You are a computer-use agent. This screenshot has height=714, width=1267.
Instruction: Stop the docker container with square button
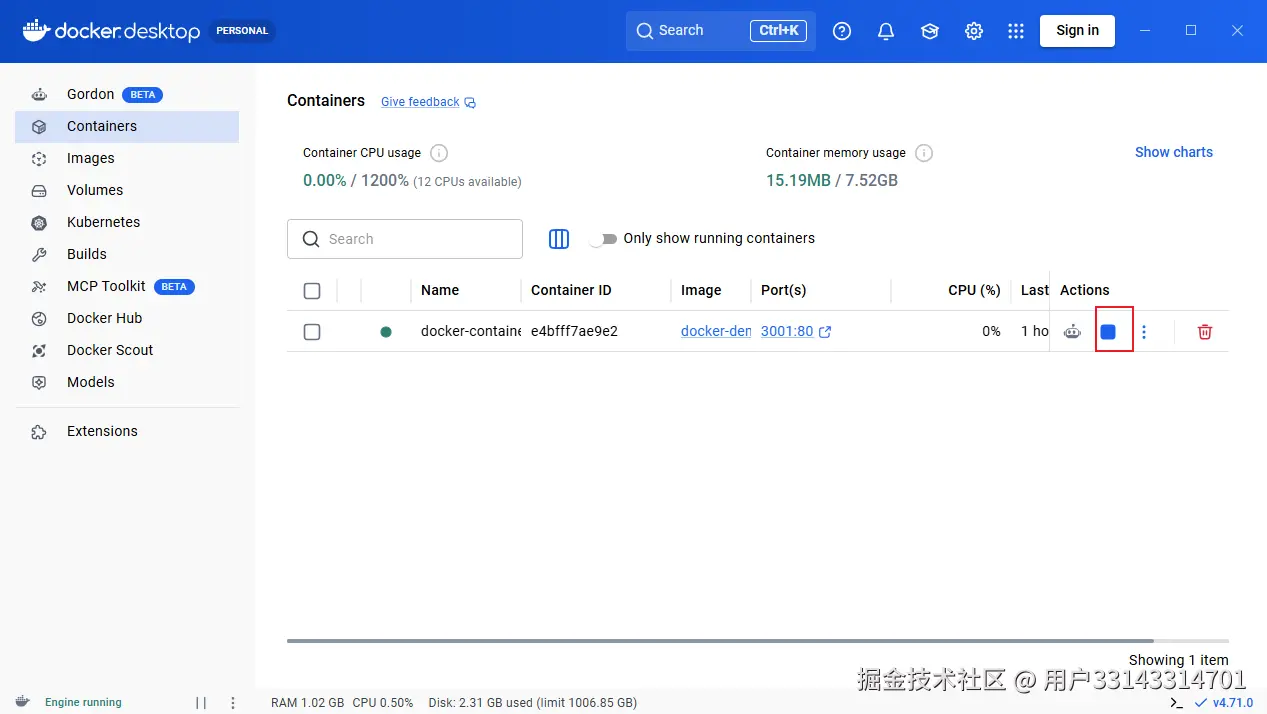pos(1108,332)
